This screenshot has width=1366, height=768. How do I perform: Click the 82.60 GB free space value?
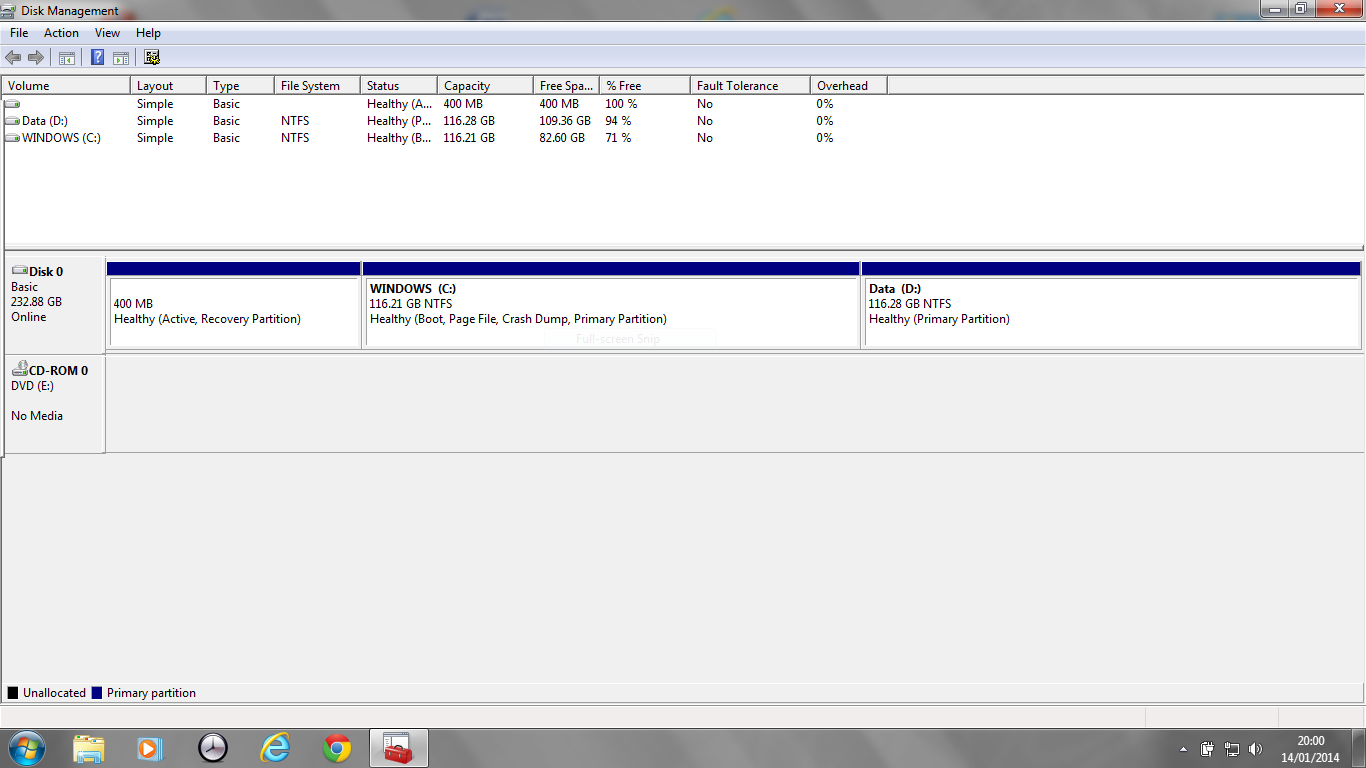562,138
